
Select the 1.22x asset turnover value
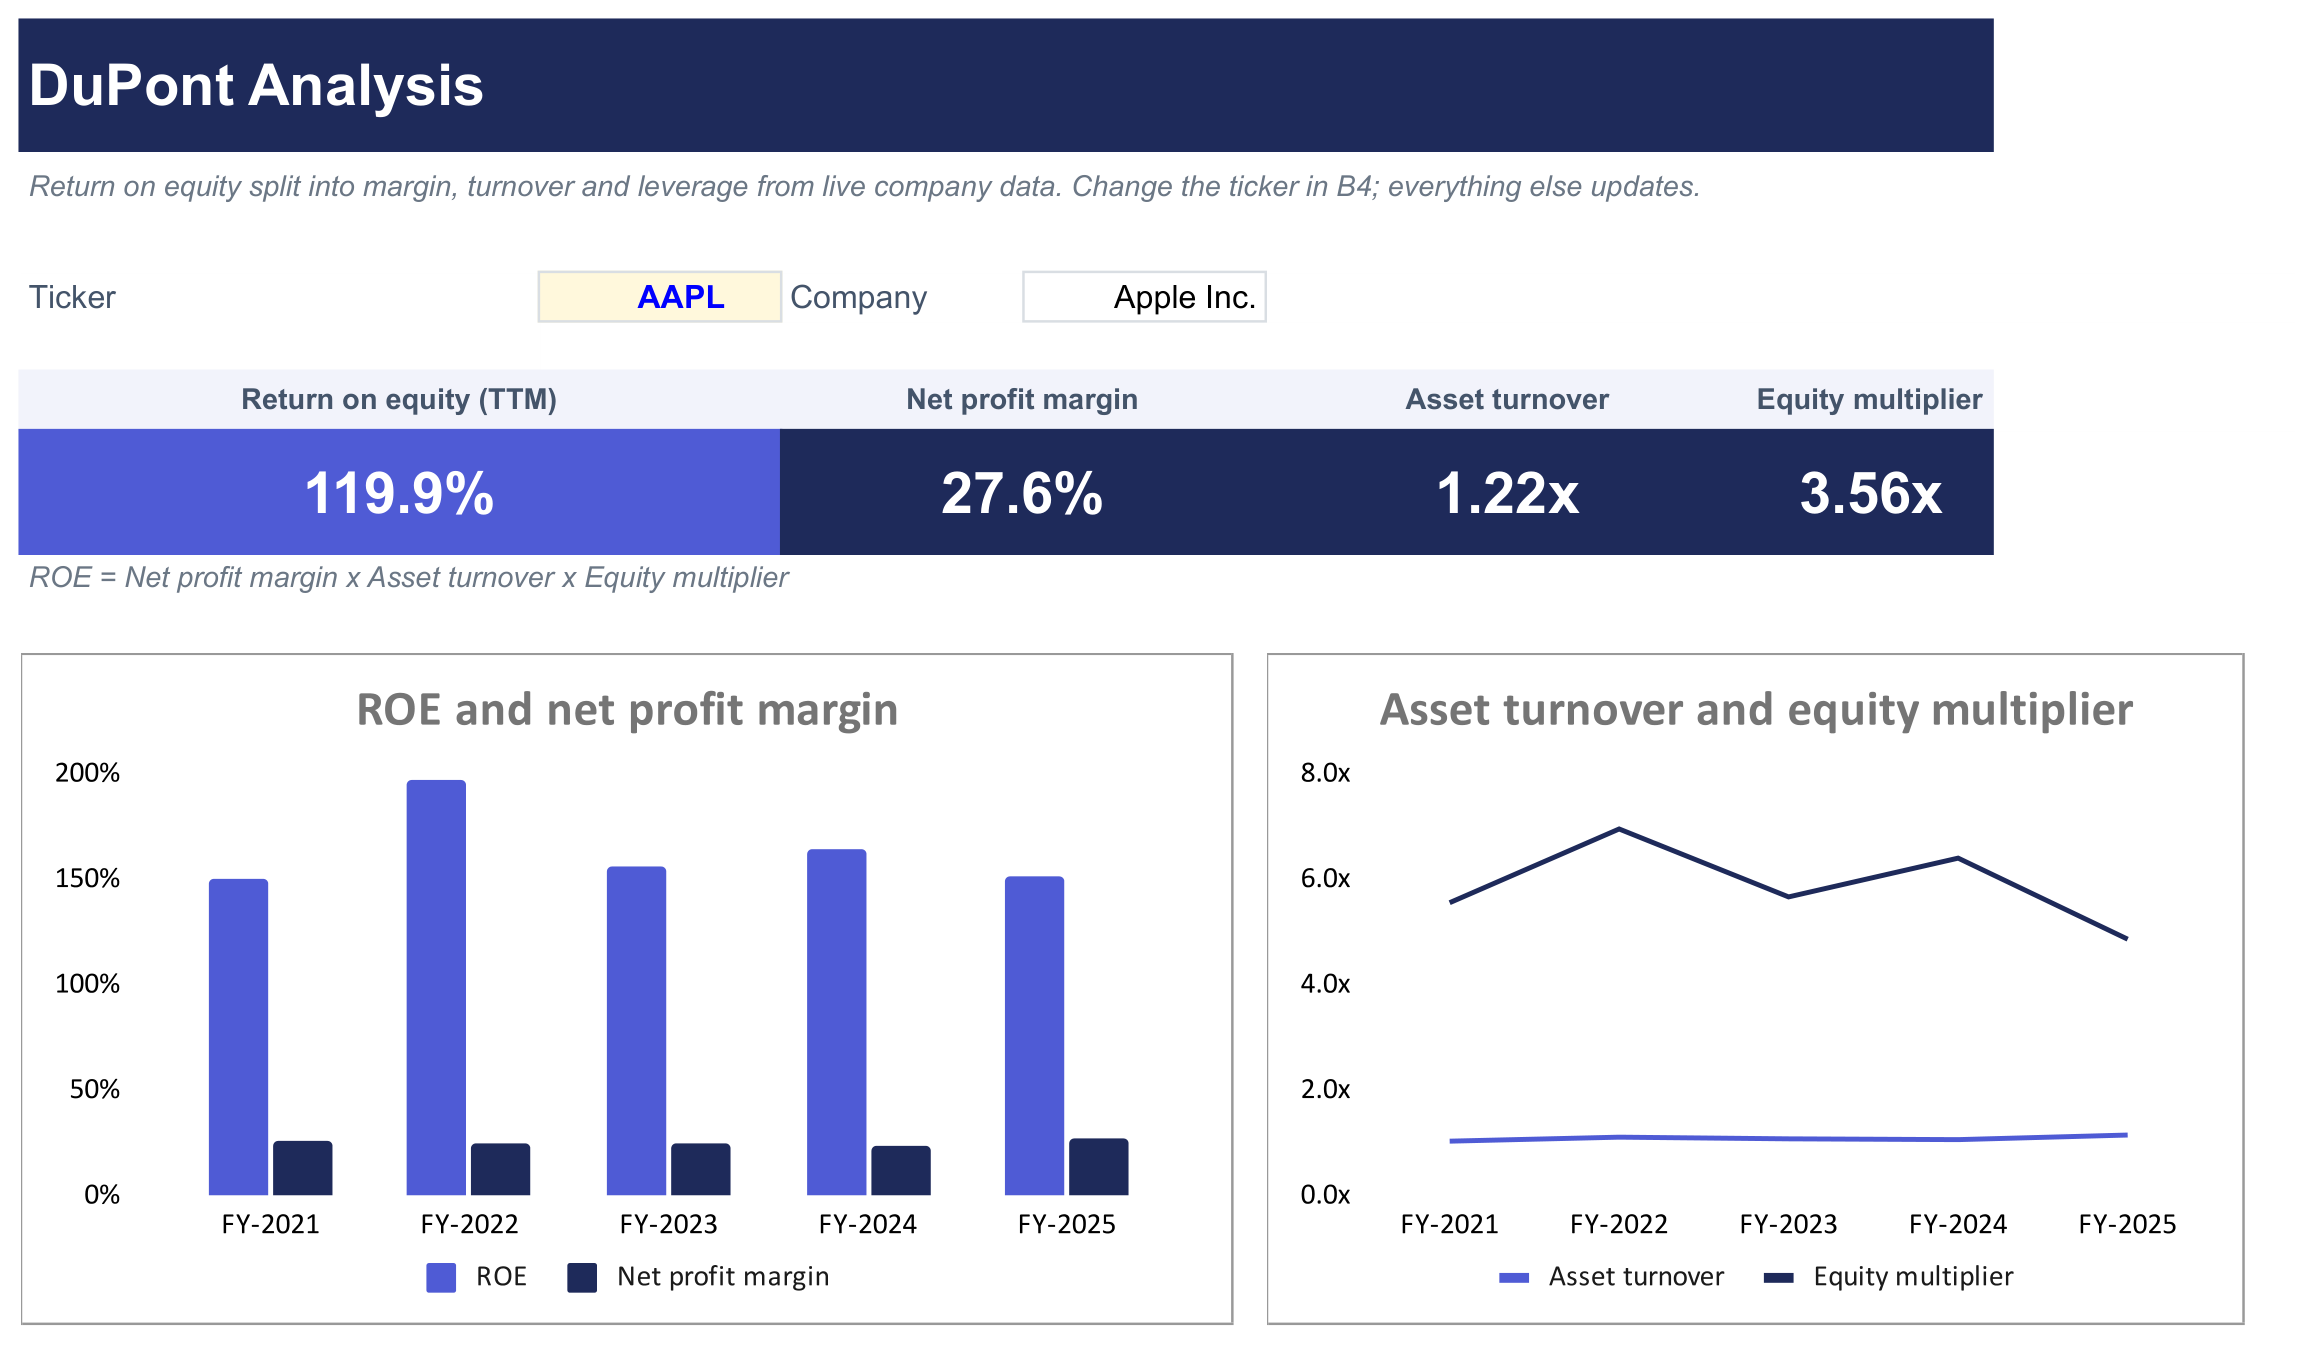tap(1508, 493)
